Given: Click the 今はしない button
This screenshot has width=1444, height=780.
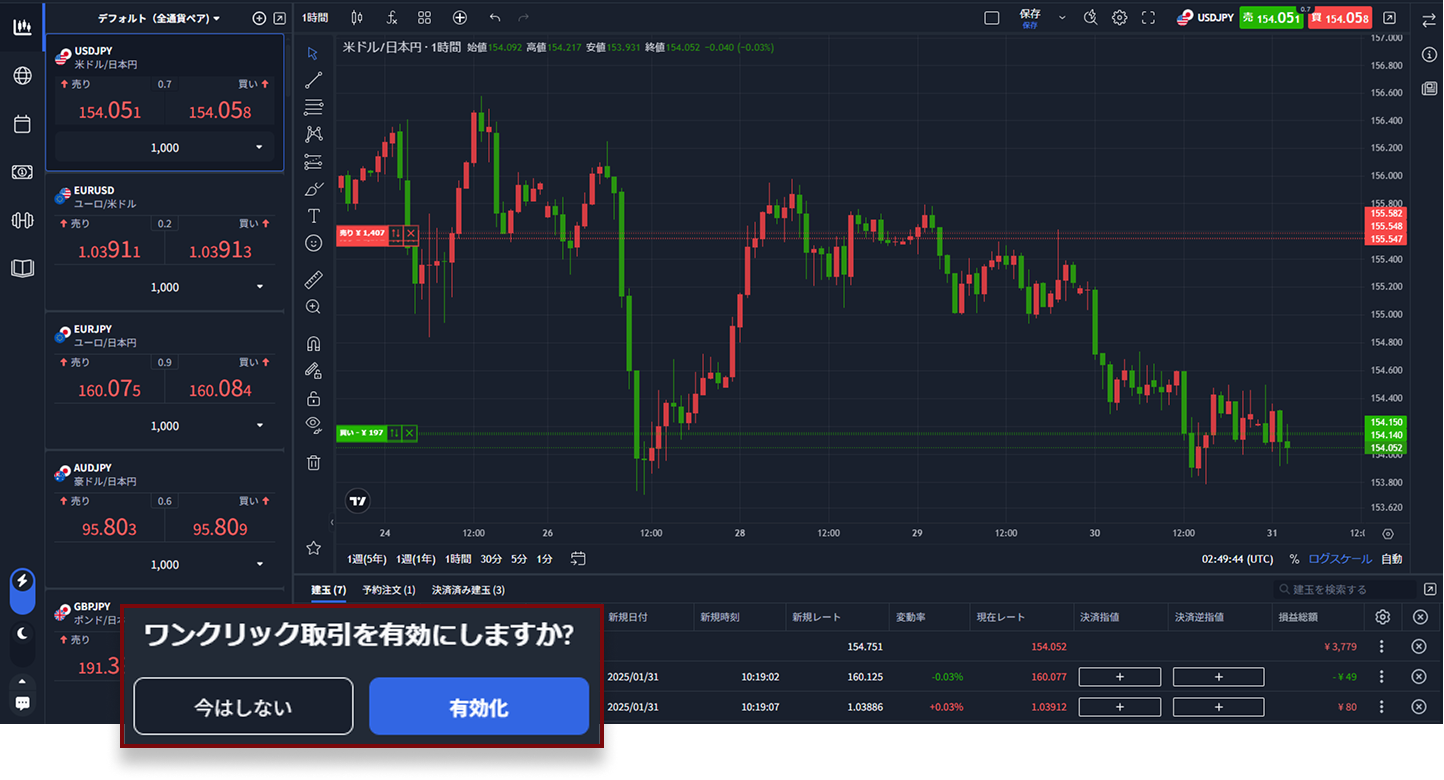Looking at the screenshot, I should click(x=243, y=707).
